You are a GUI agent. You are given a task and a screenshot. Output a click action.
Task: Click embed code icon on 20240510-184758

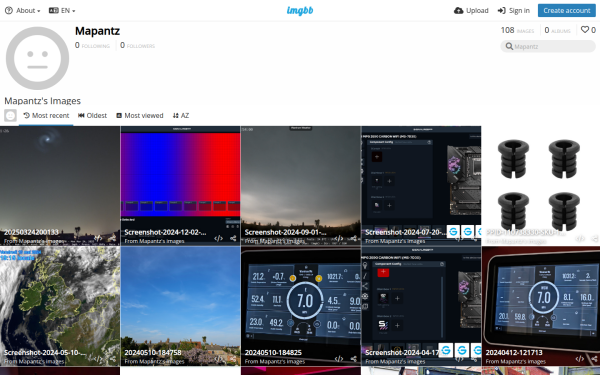(218, 359)
